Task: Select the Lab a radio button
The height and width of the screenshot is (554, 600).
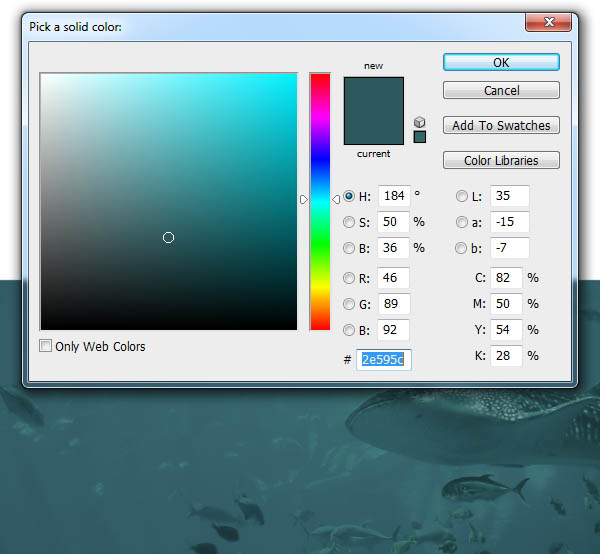Action: (461, 222)
